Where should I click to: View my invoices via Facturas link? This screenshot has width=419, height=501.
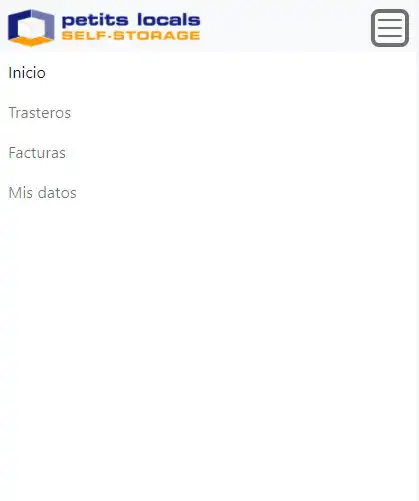[x=37, y=153]
